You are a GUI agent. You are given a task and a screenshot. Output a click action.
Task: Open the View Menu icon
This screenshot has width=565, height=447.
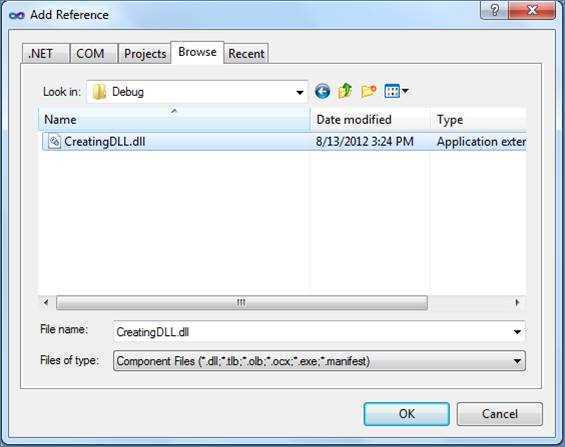pos(392,91)
